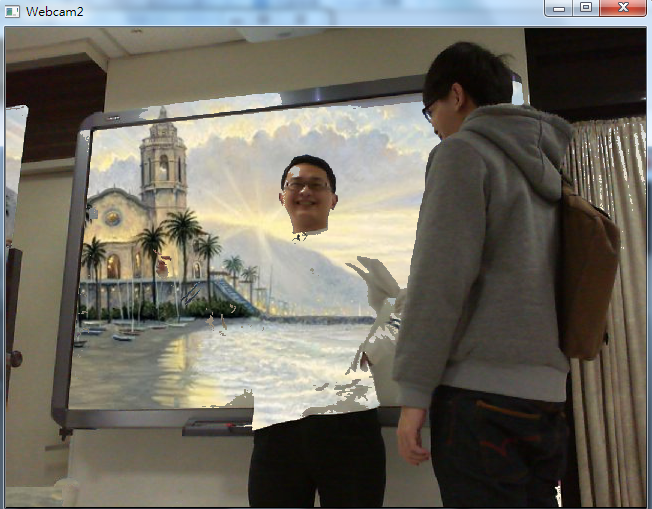Image resolution: width=652 pixels, height=509 pixels.
Task: Click the Webcam2 title text
Action: click(54, 12)
